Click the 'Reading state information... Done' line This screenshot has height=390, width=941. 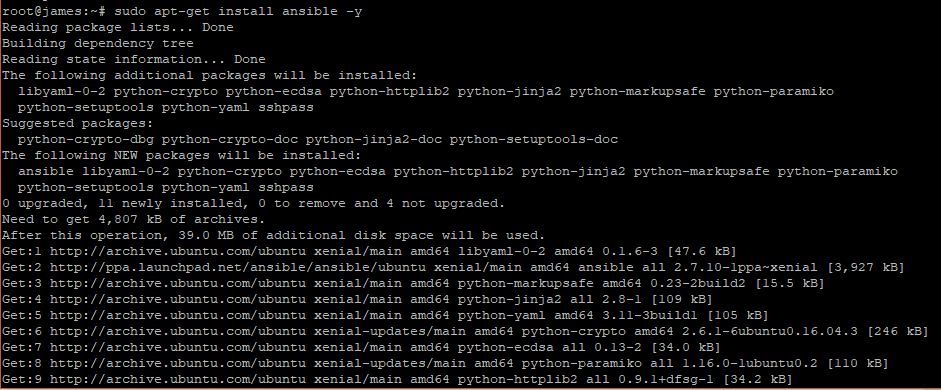click(134, 59)
